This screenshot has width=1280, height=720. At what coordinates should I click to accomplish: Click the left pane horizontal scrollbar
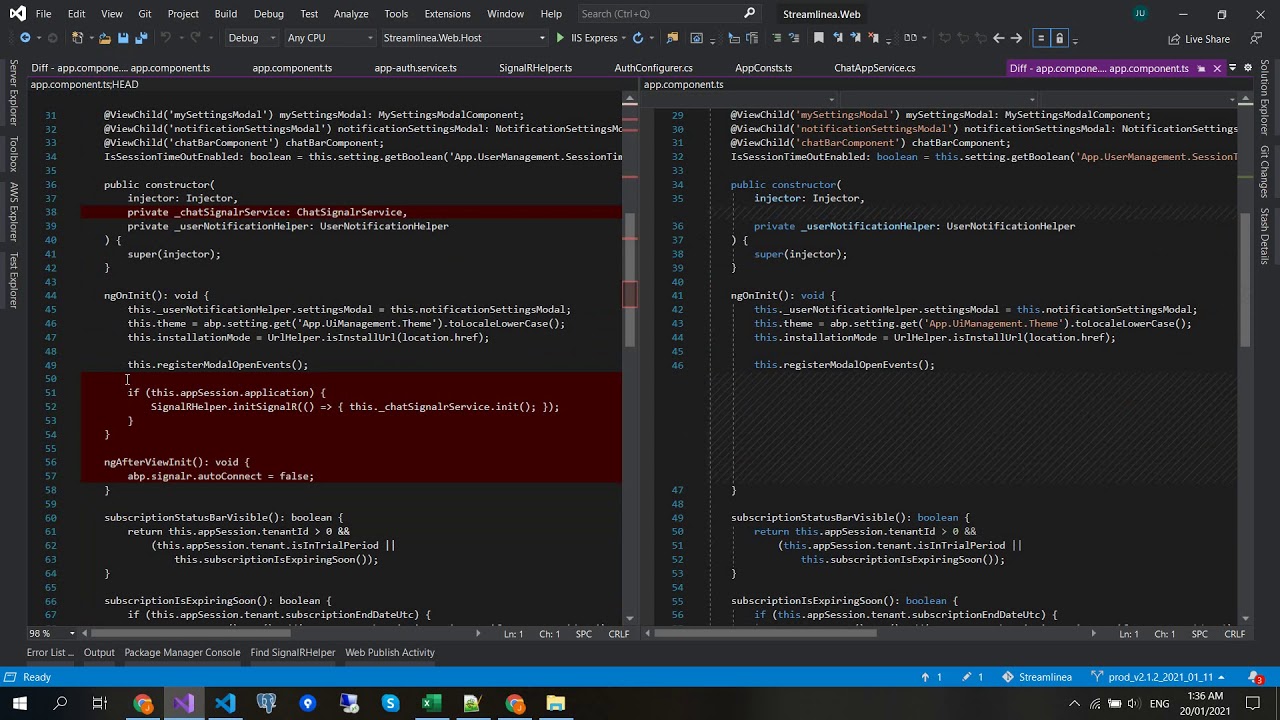point(280,634)
